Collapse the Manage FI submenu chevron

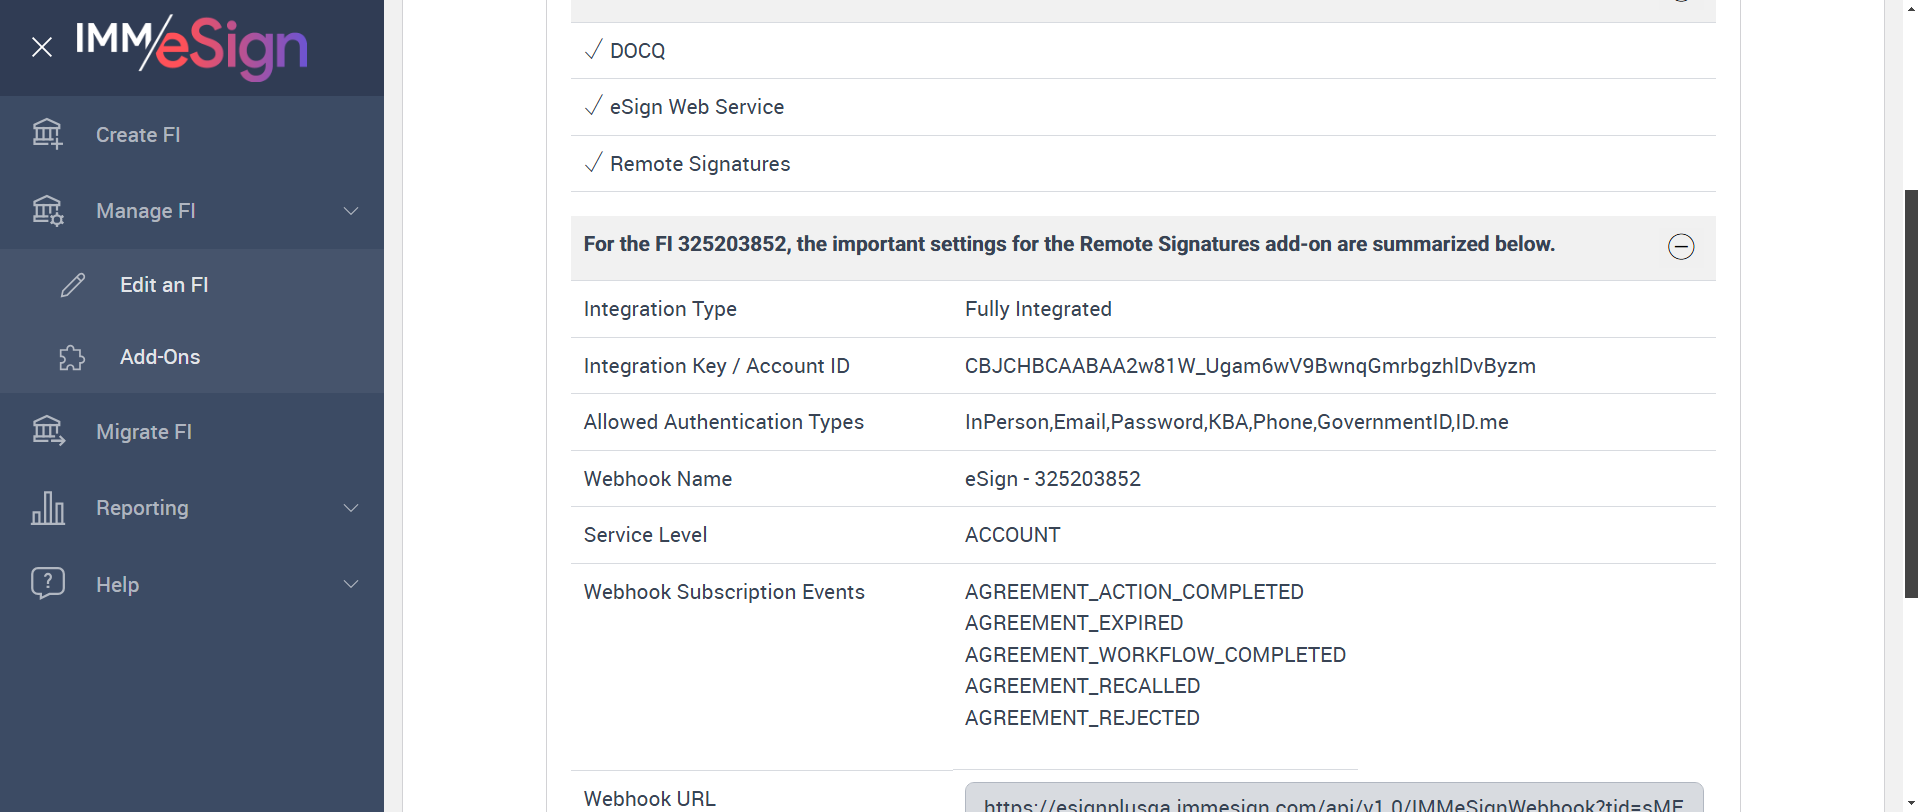(351, 211)
